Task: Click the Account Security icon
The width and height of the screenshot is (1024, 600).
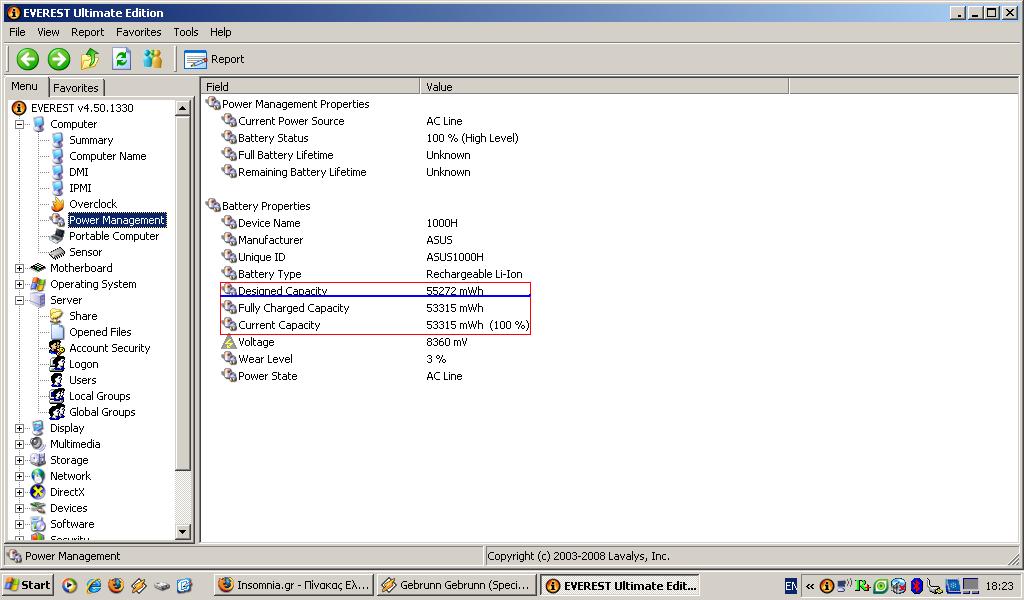Action: click(57, 348)
